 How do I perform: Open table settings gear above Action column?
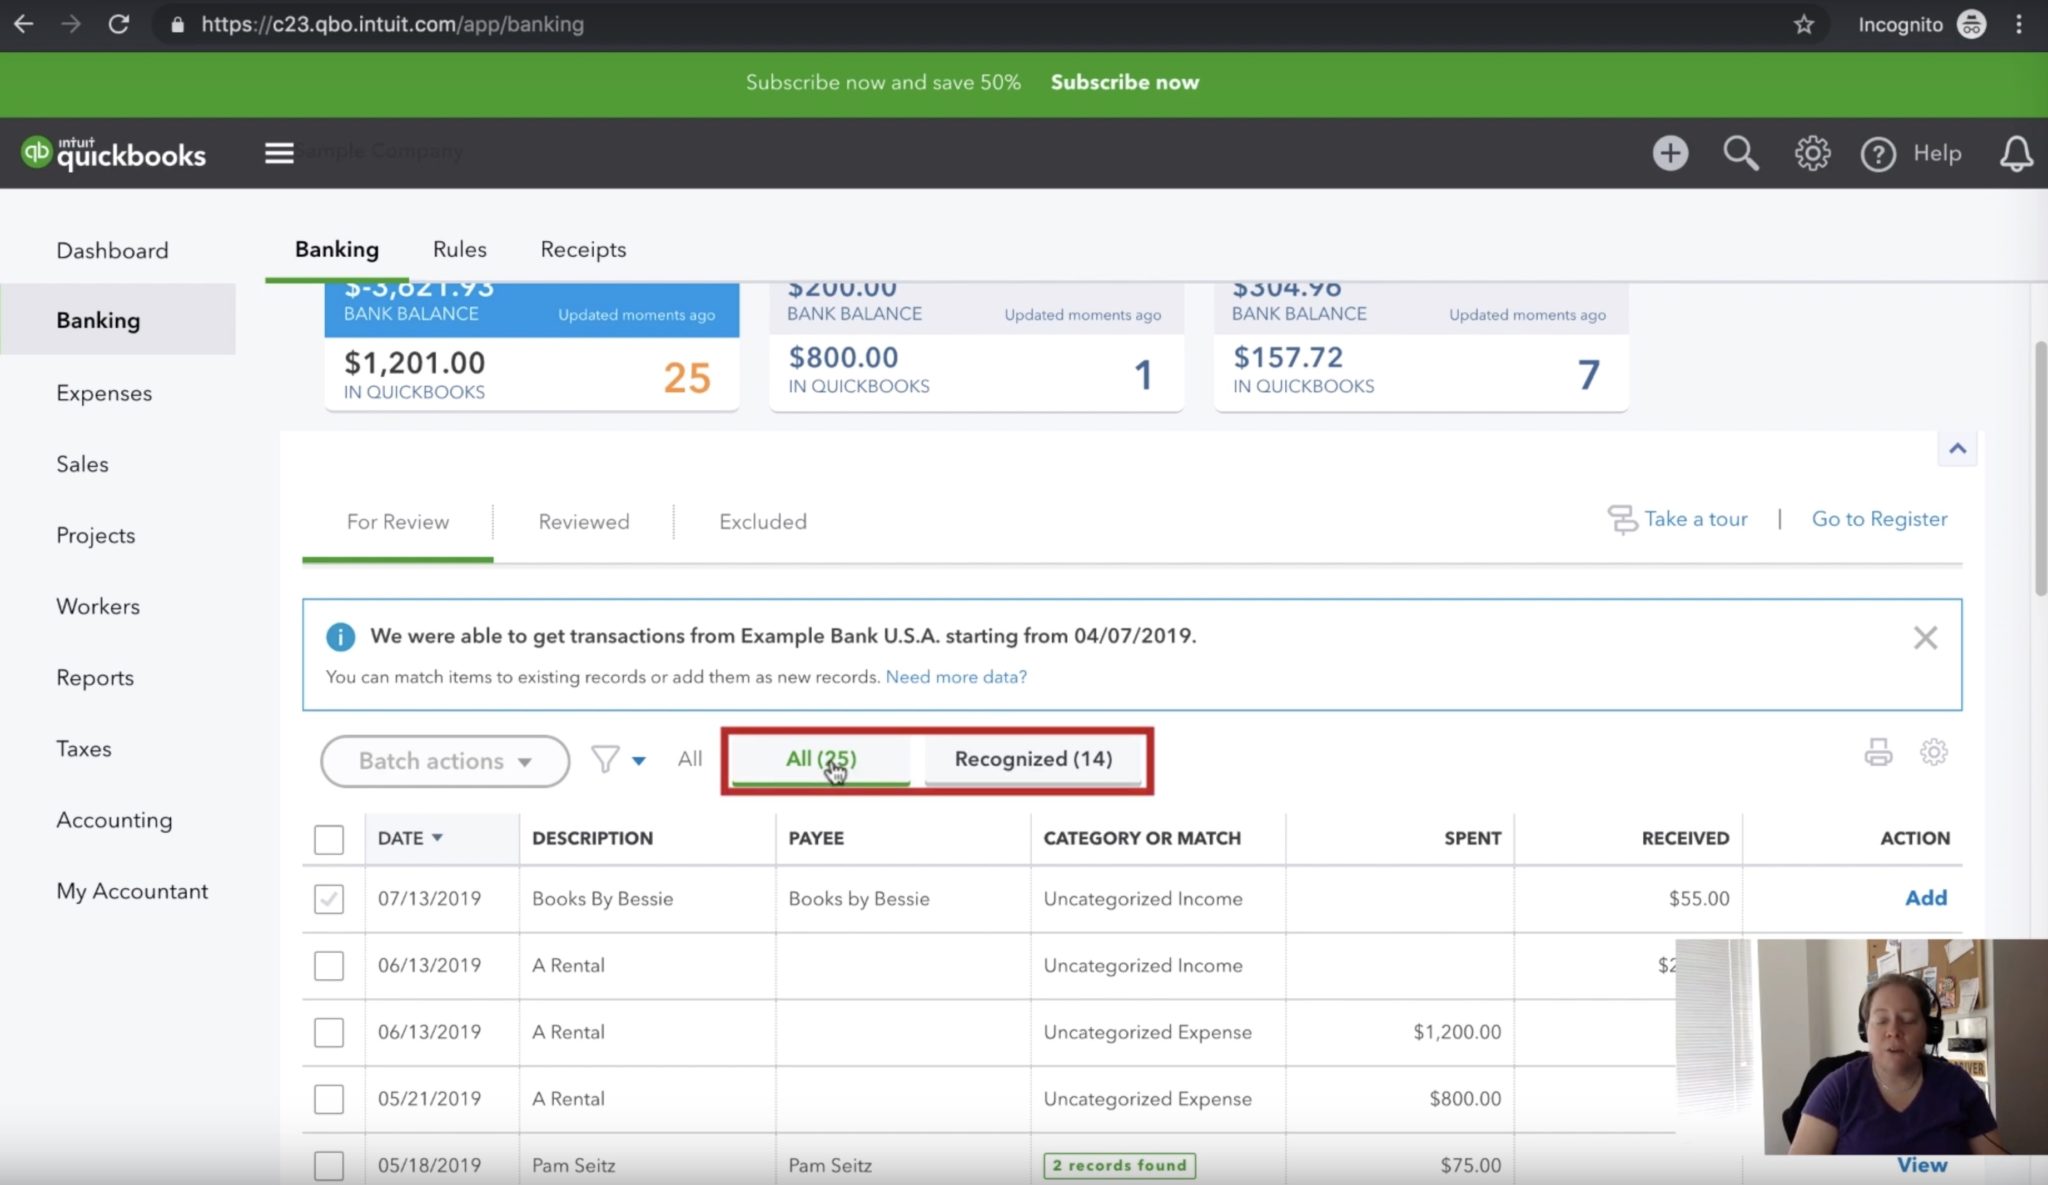[x=1933, y=752]
